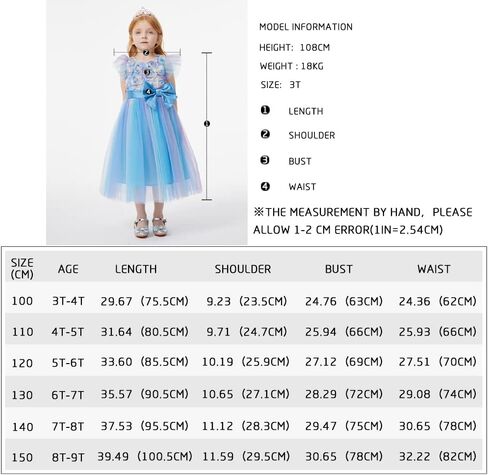Click bust value 27.12 (69CM)
Screen dimensions: 488x475
click(344, 362)
